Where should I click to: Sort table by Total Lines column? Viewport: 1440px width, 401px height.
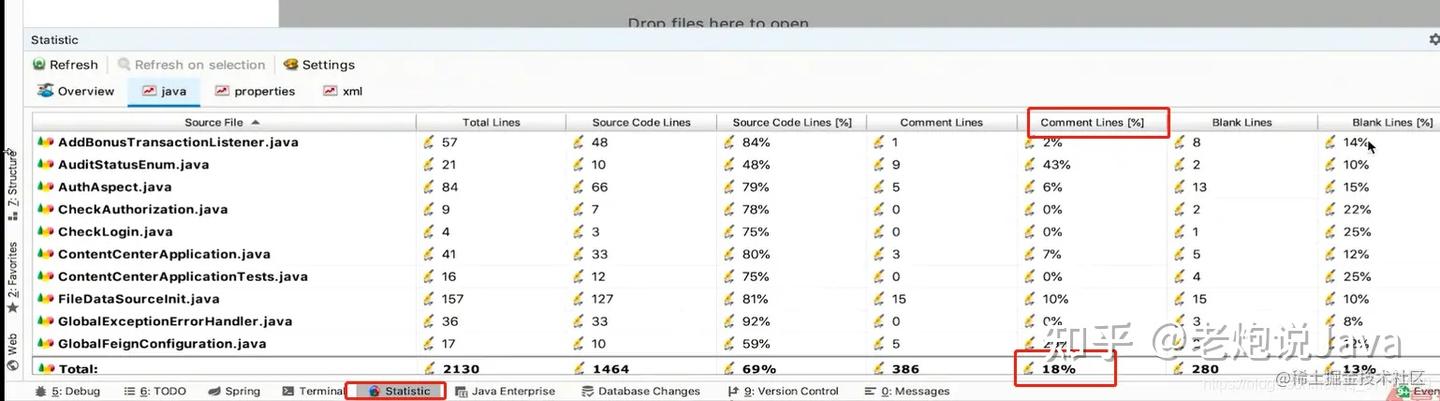point(491,122)
